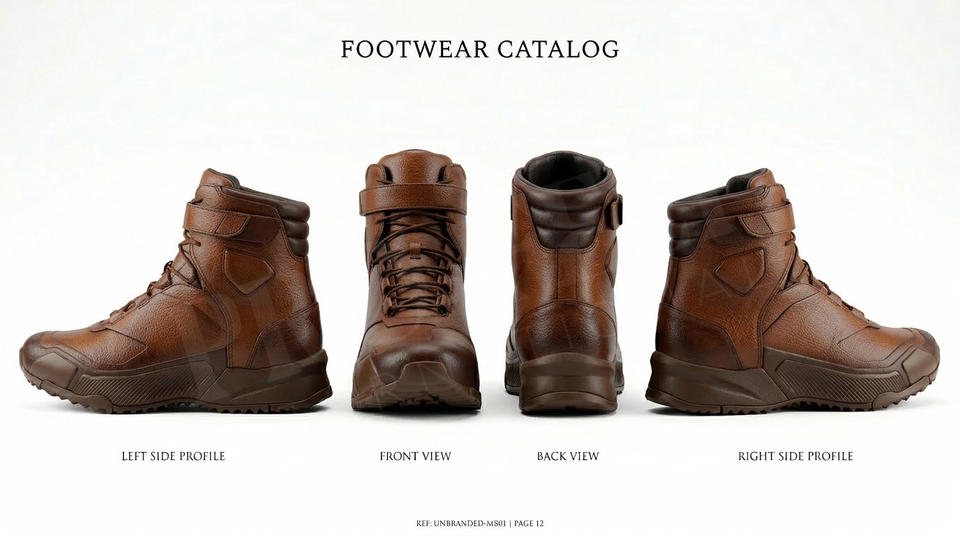Screen dimensions: 960x536
Task: Click the ankle strap on left profile boot
Action: click(231, 218)
